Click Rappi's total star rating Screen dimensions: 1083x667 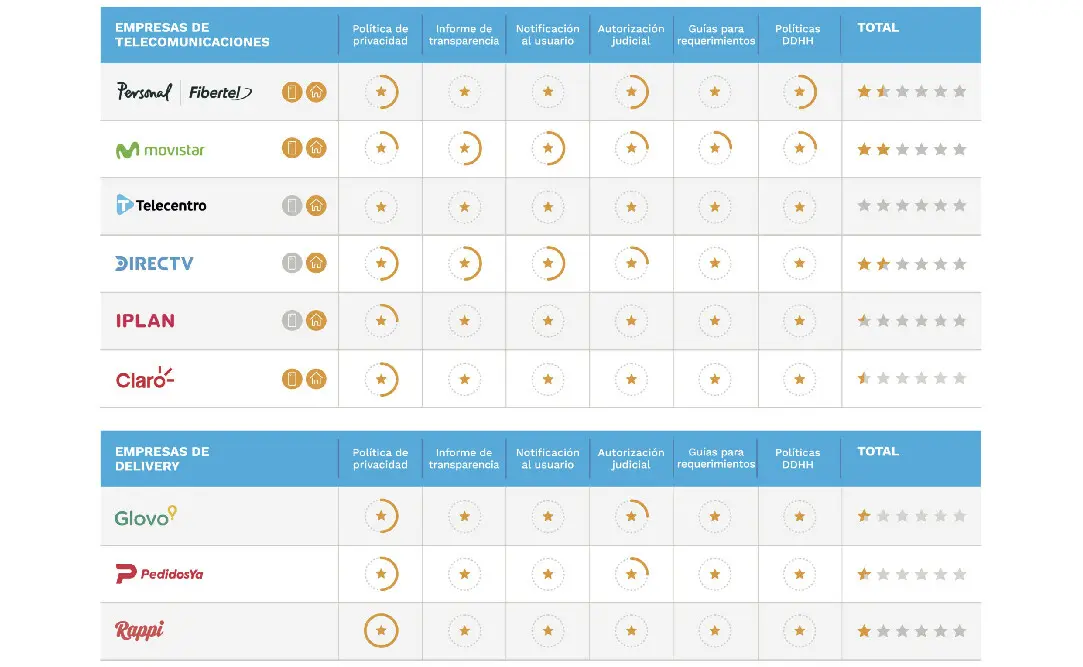[912, 631]
